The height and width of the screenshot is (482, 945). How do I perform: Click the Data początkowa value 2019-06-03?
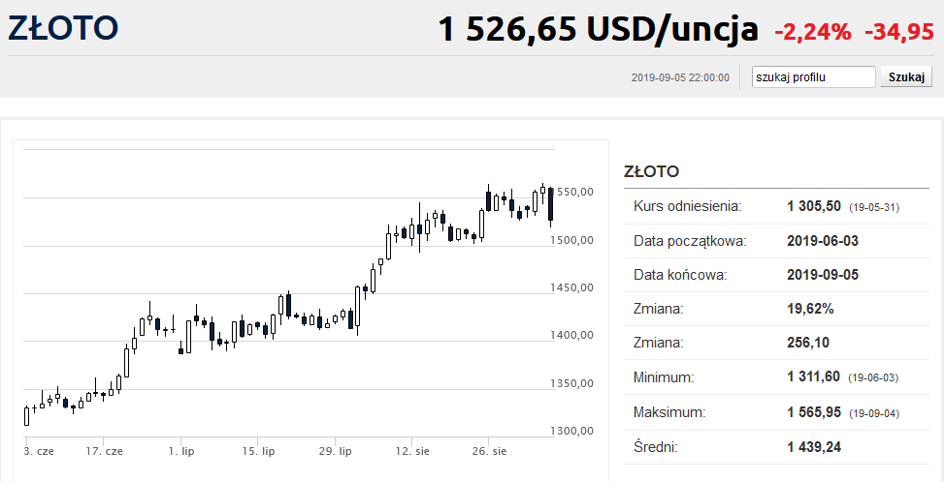tap(823, 241)
